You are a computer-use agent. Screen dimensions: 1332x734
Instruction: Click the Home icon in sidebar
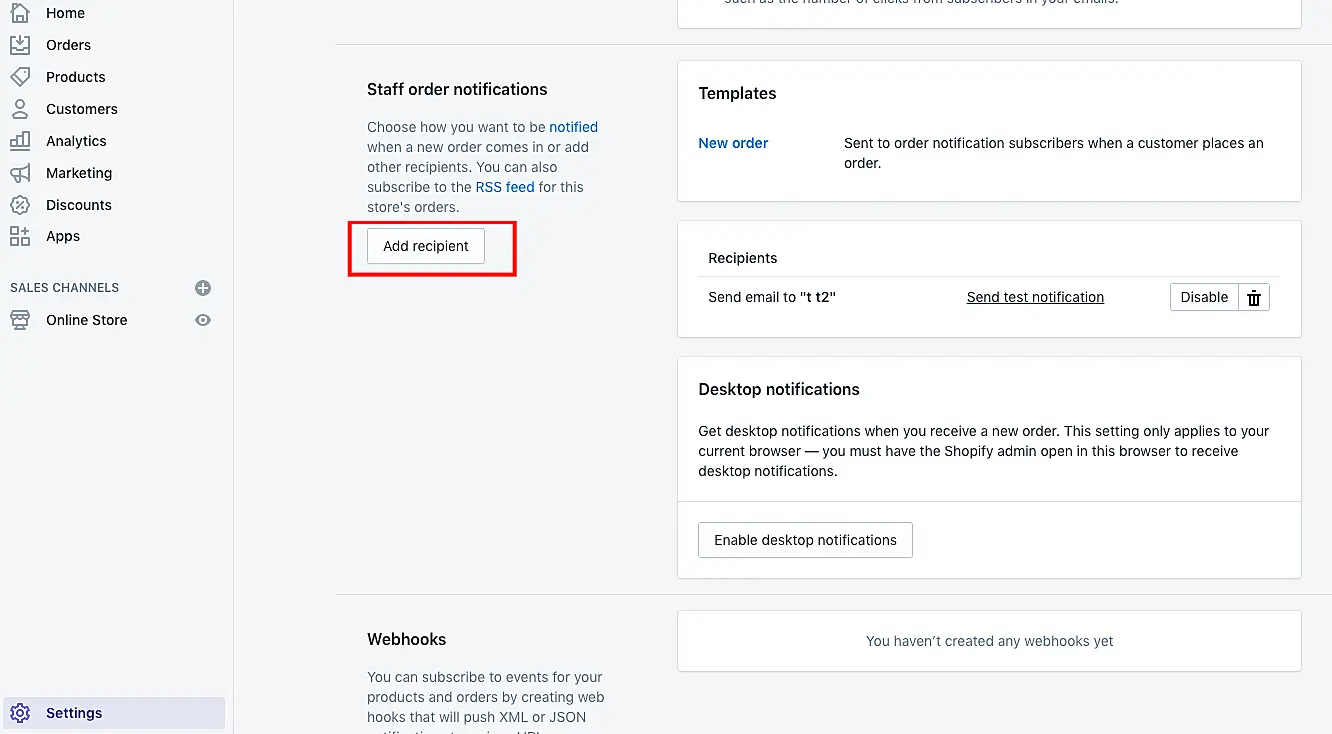[x=20, y=13]
